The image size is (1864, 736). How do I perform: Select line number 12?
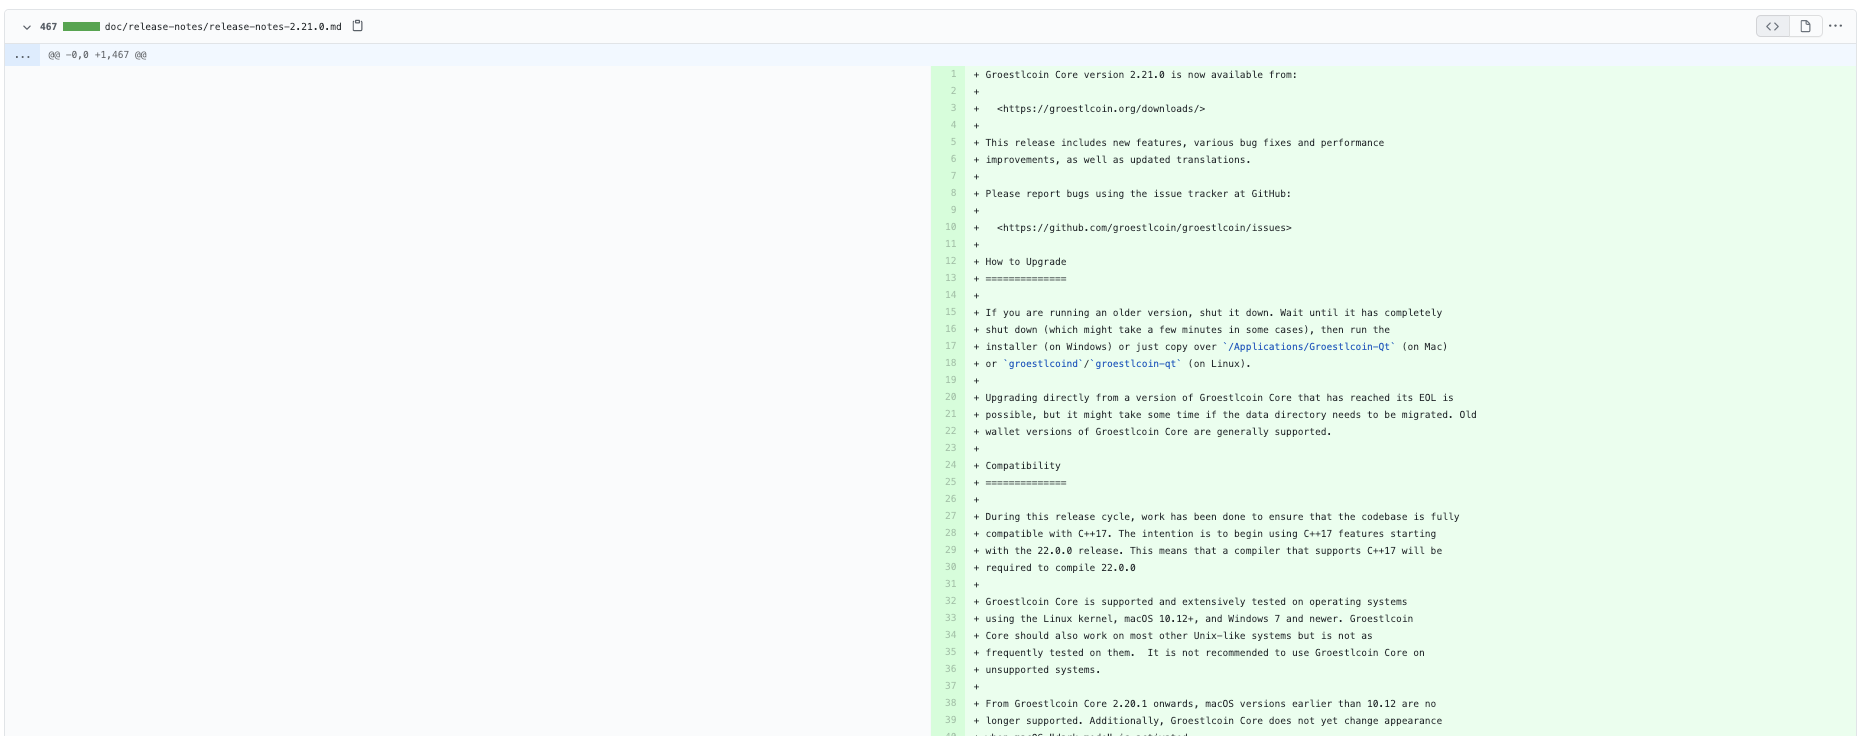(947, 261)
